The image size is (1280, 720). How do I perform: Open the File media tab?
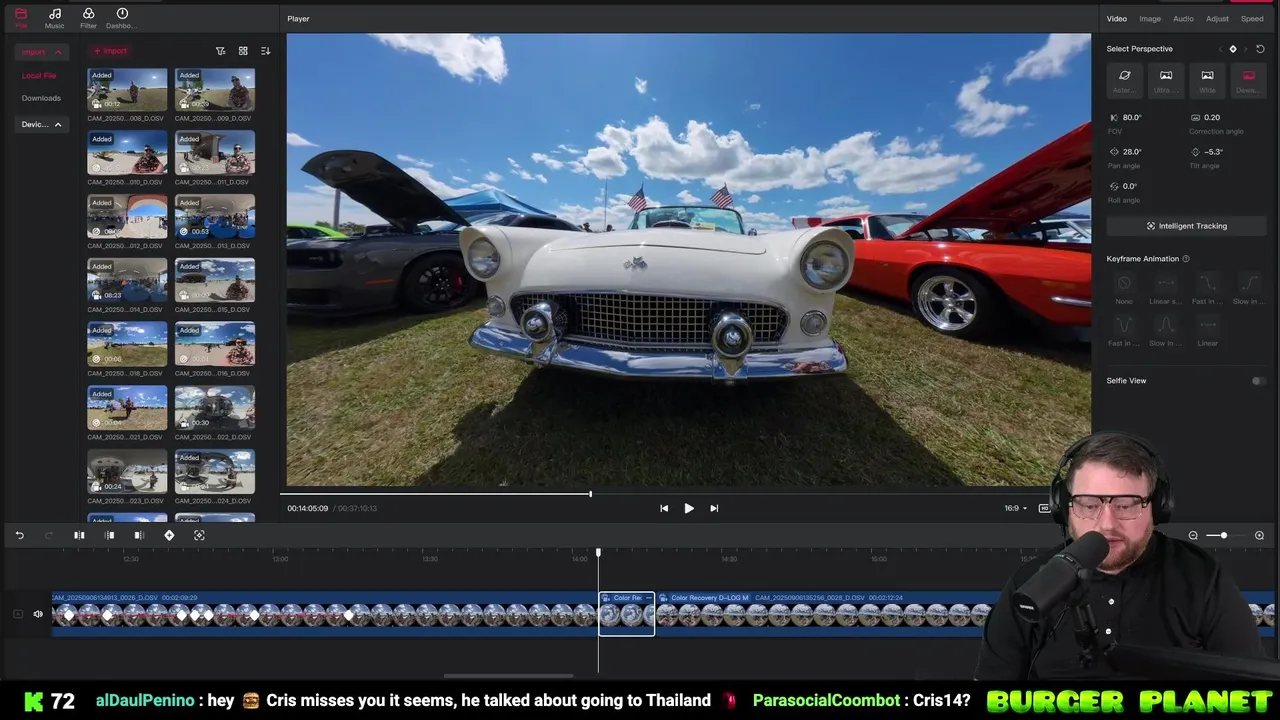tap(21, 17)
